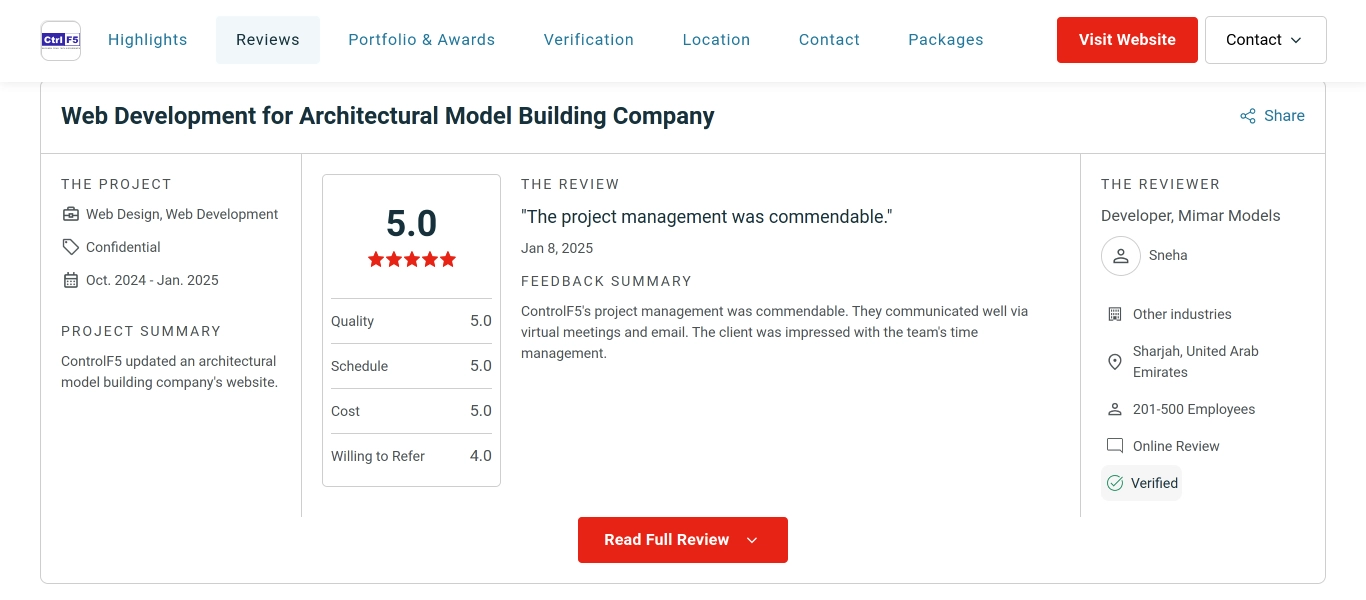Click the Visit Website button
The height and width of the screenshot is (600, 1366).
point(1127,40)
